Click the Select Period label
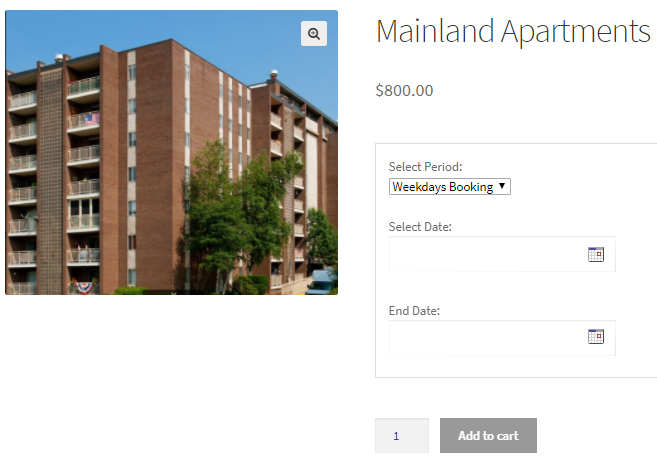 click(x=425, y=167)
